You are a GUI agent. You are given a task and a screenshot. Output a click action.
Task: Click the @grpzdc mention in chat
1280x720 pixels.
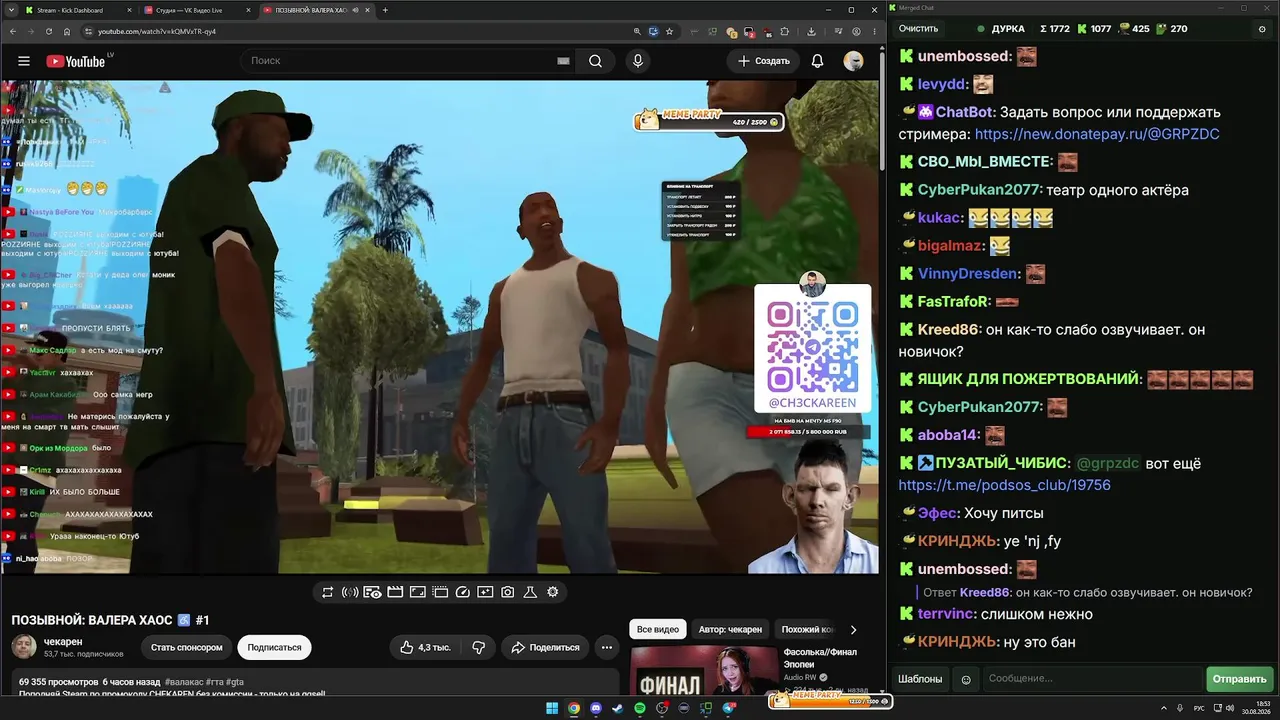click(1108, 463)
